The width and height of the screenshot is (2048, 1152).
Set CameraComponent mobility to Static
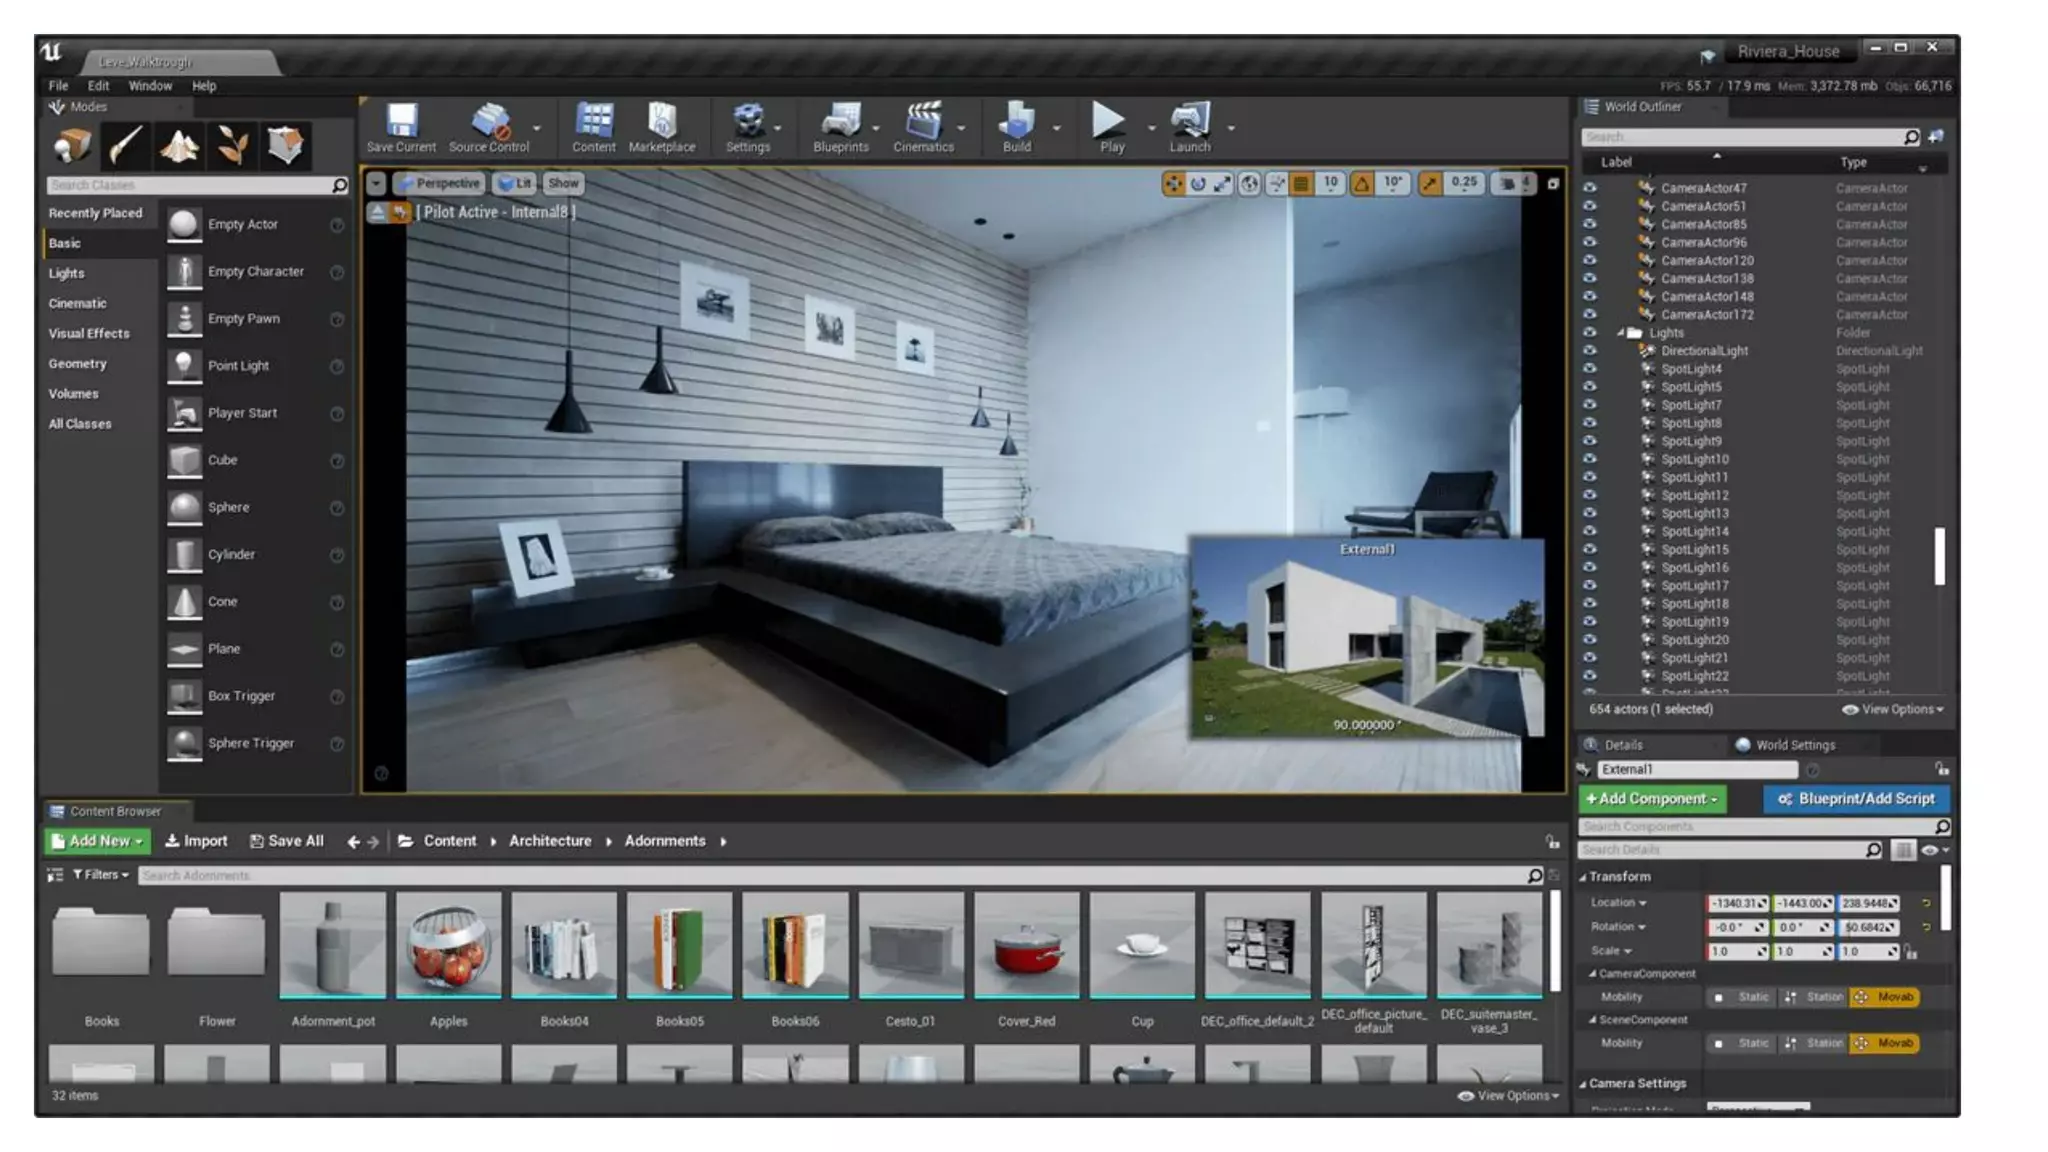1741,997
